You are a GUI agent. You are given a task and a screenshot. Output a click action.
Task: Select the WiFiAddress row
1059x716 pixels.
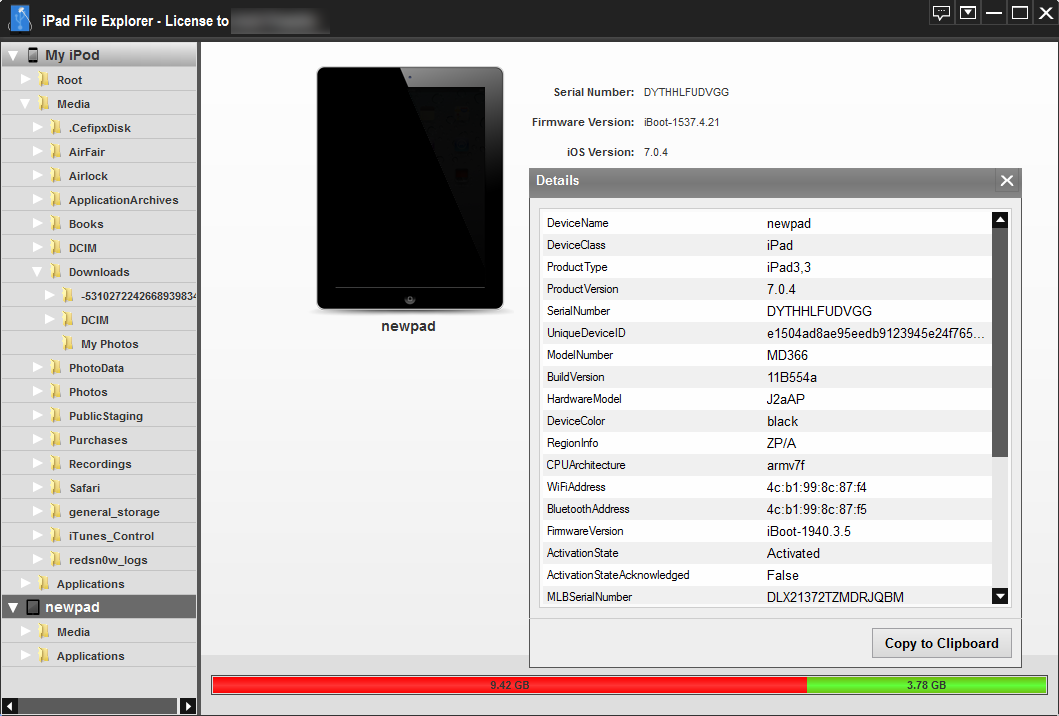(765, 487)
